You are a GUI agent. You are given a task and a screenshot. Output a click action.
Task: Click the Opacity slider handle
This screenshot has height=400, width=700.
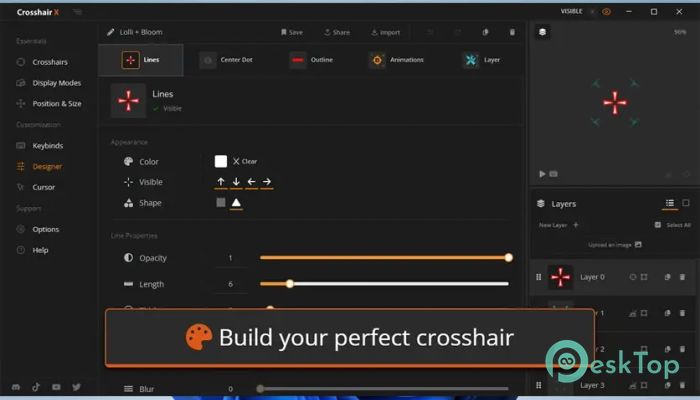(x=508, y=258)
